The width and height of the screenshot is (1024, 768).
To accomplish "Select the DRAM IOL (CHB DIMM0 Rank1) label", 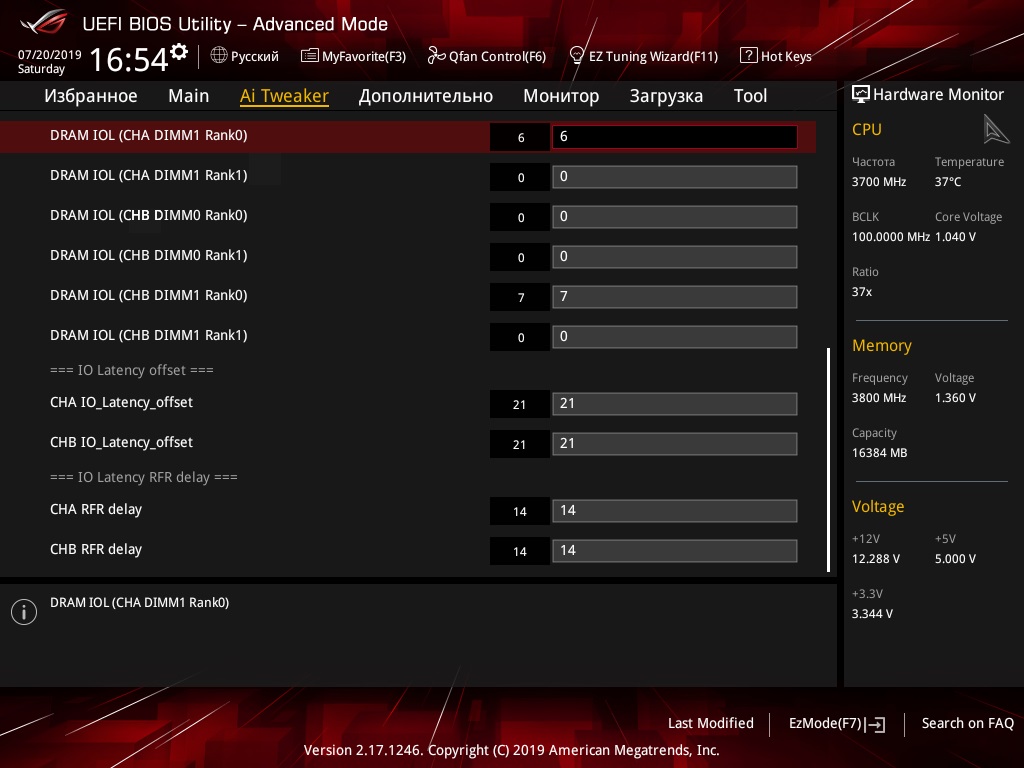I will click(x=149, y=255).
